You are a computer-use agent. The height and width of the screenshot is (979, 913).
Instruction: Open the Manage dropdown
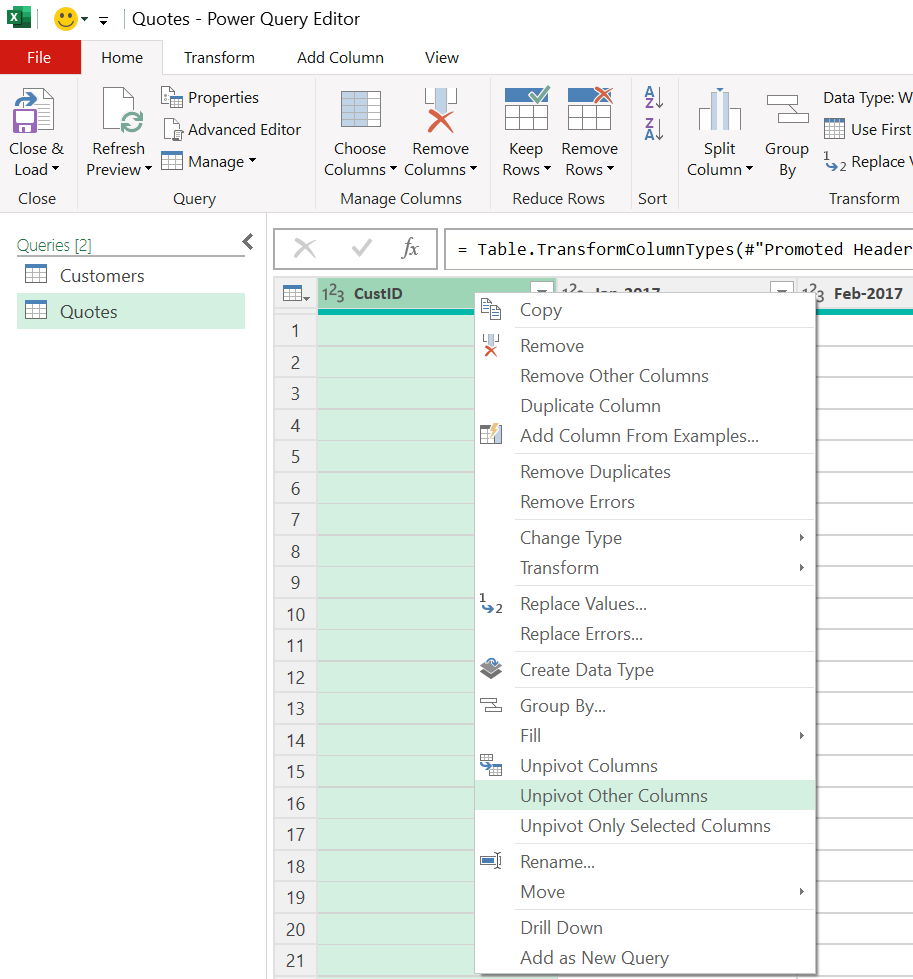(252, 160)
